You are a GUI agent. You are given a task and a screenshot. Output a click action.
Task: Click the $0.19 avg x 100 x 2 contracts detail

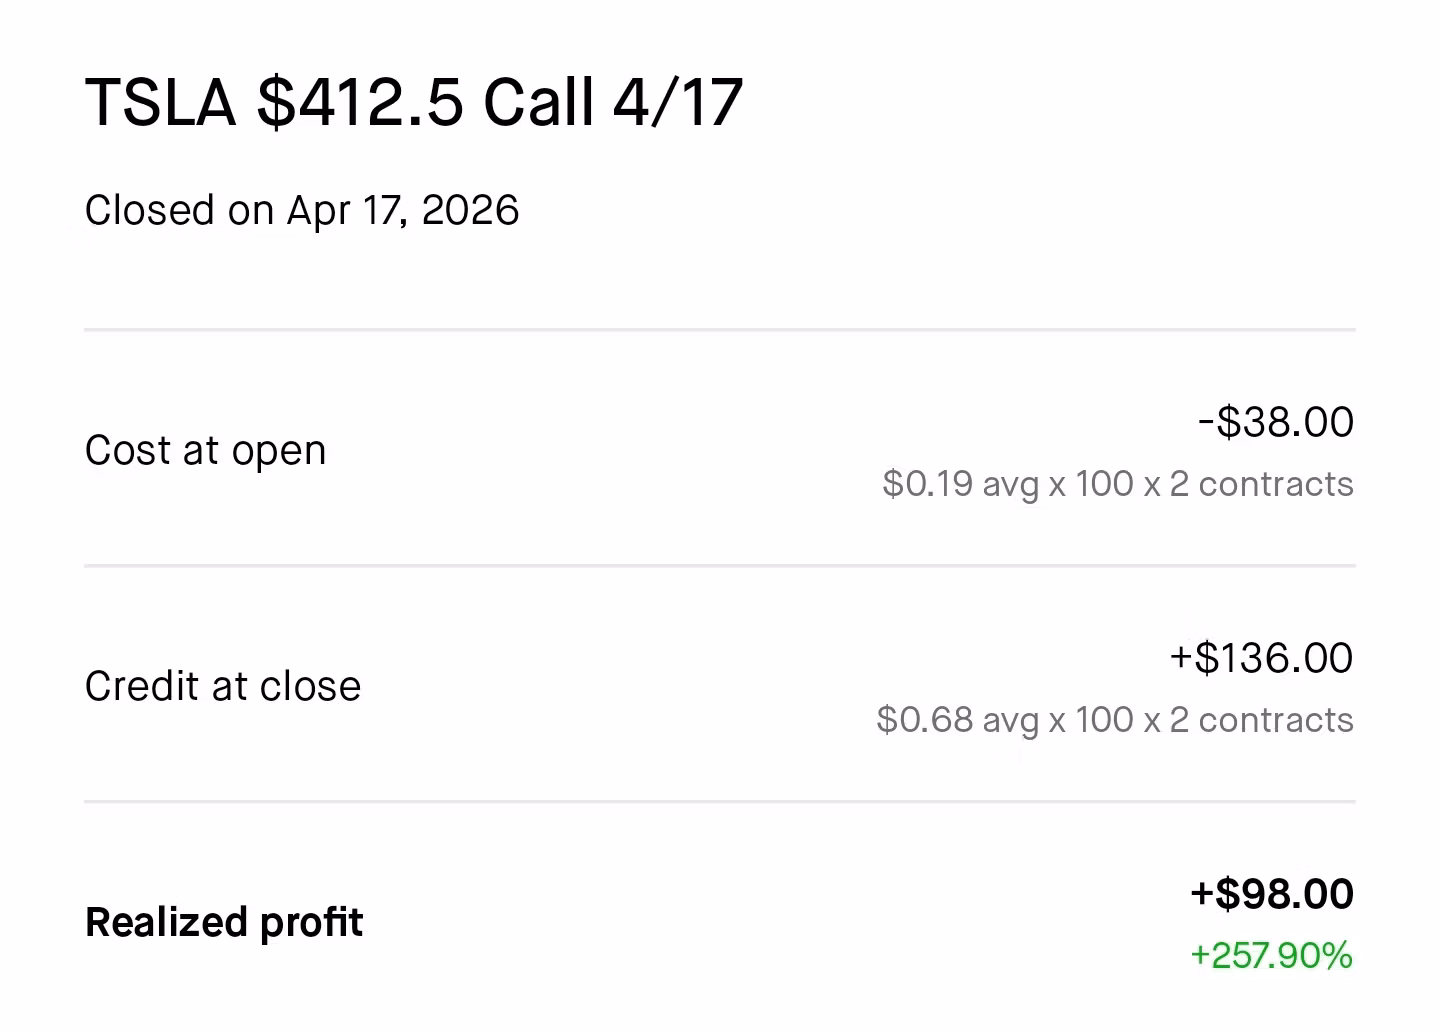pos(1118,484)
